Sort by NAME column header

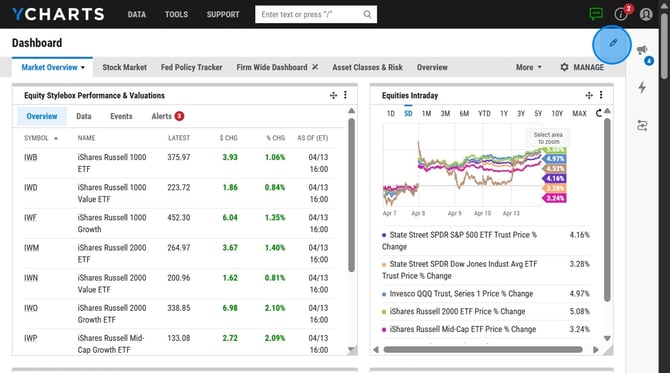pyautogui.click(x=86, y=138)
